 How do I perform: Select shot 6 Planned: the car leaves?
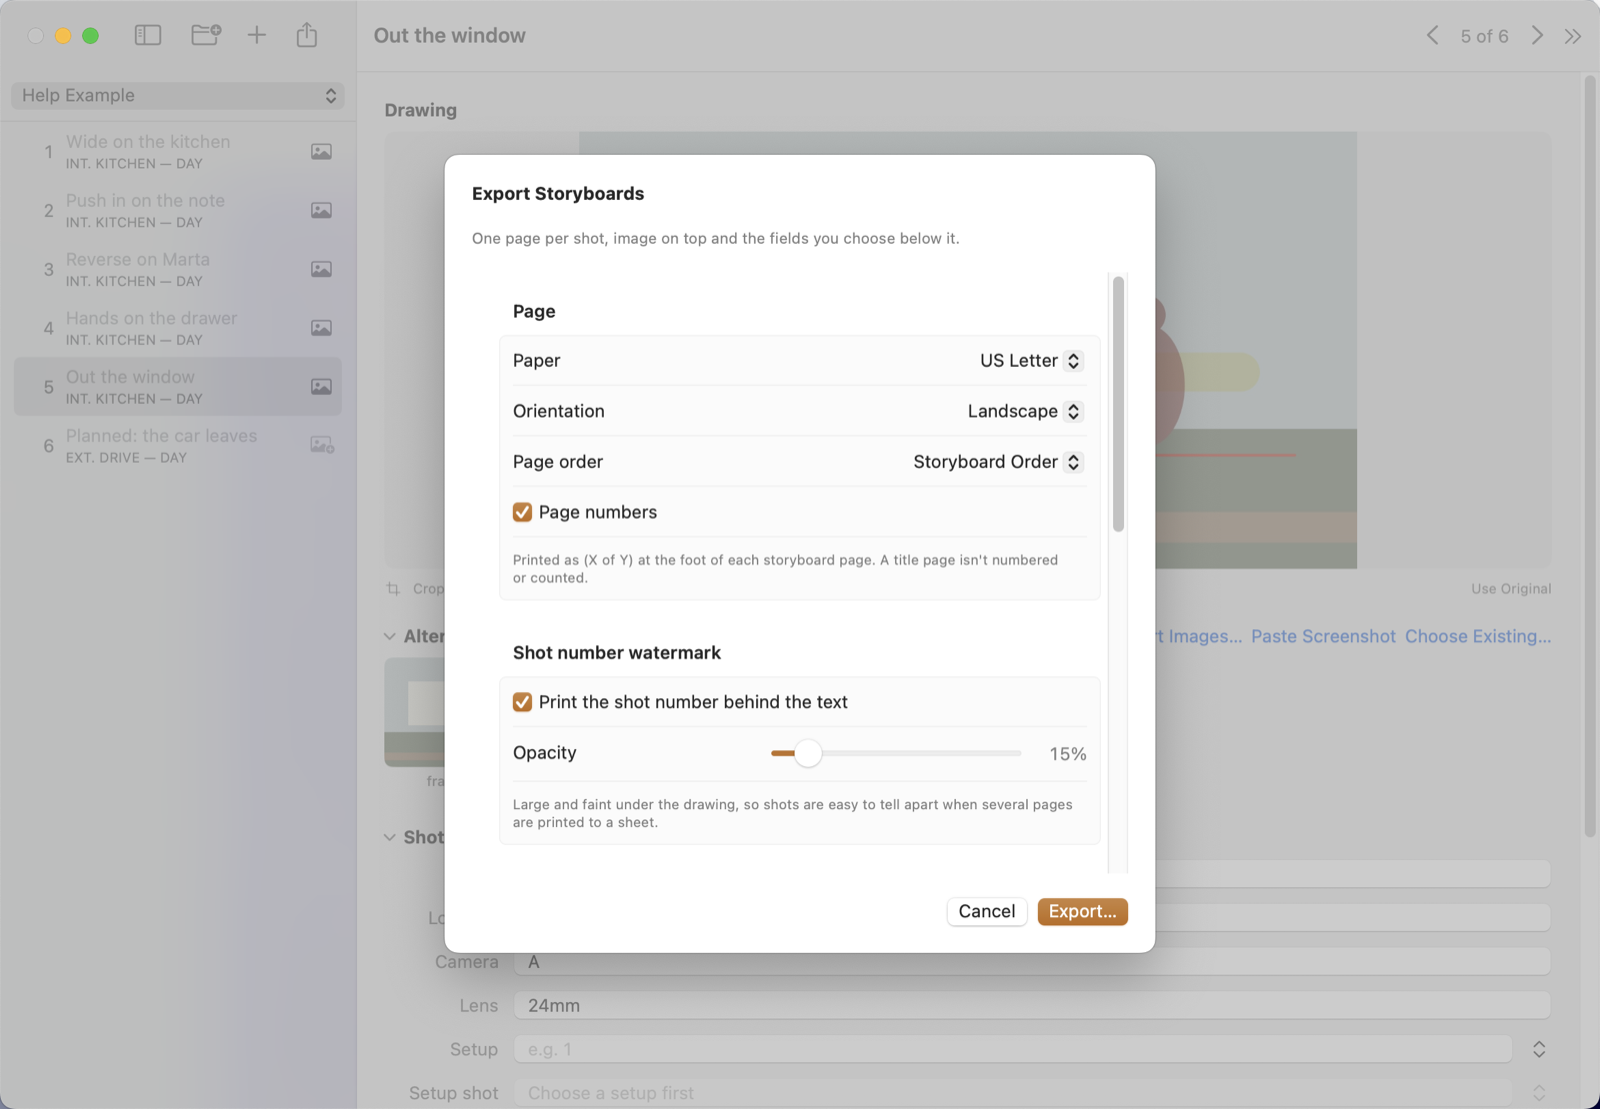point(178,446)
